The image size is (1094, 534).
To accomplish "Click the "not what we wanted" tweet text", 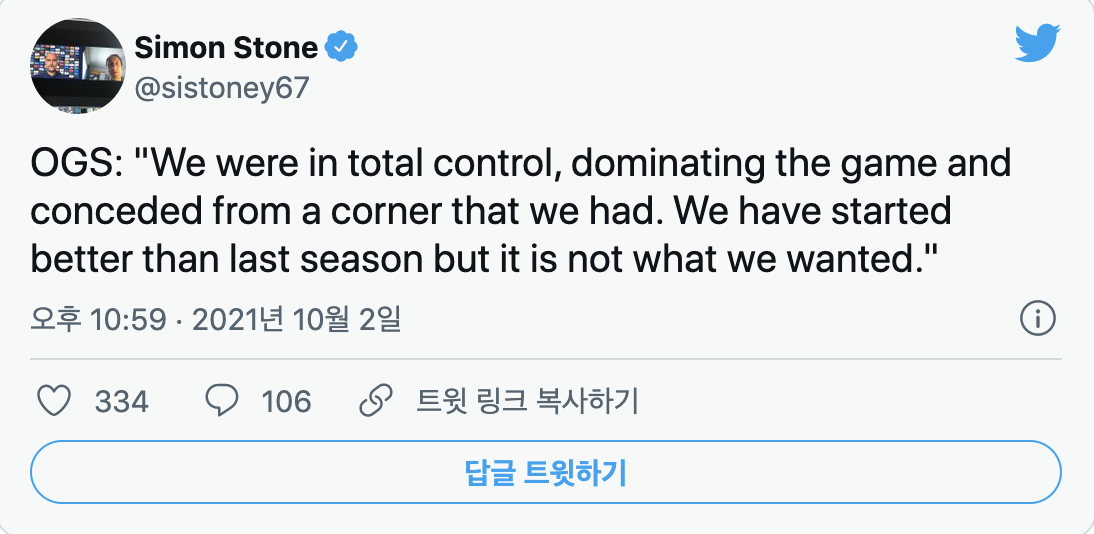I will click(752, 259).
